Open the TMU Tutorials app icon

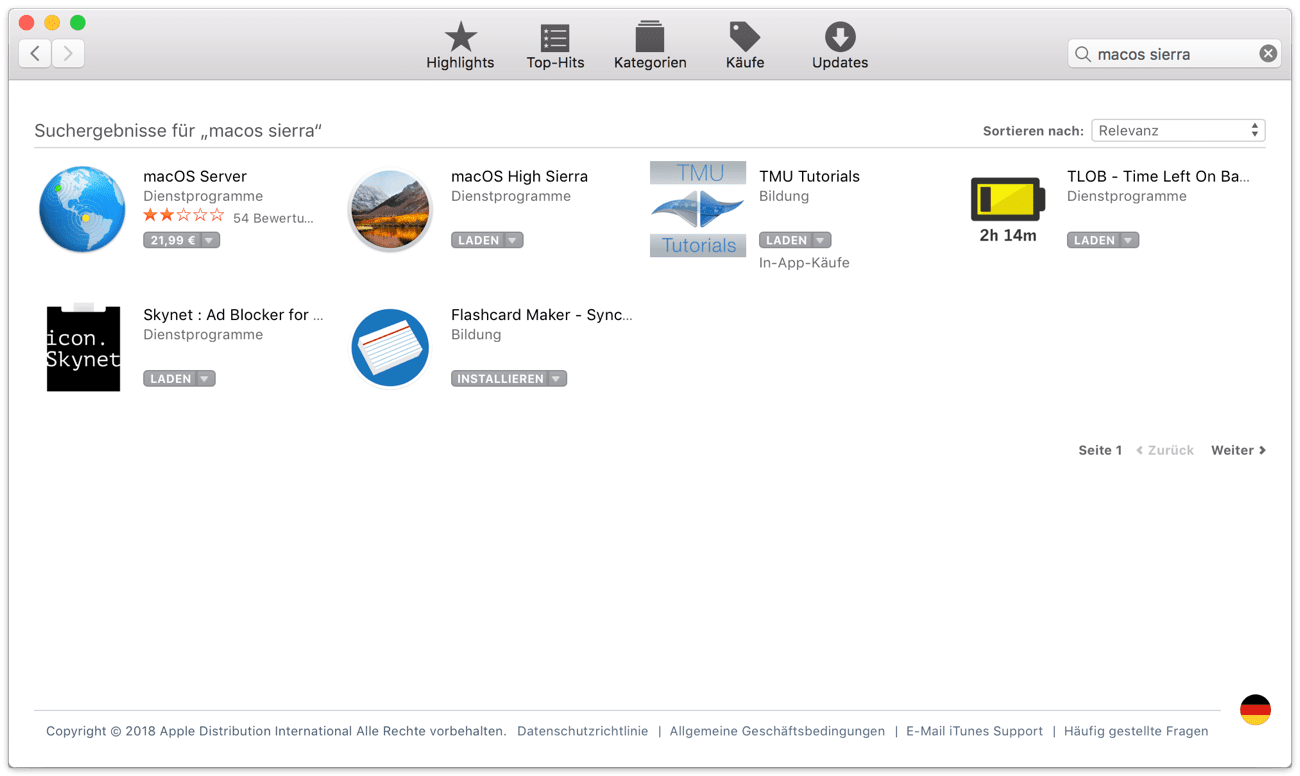click(698, 209)
